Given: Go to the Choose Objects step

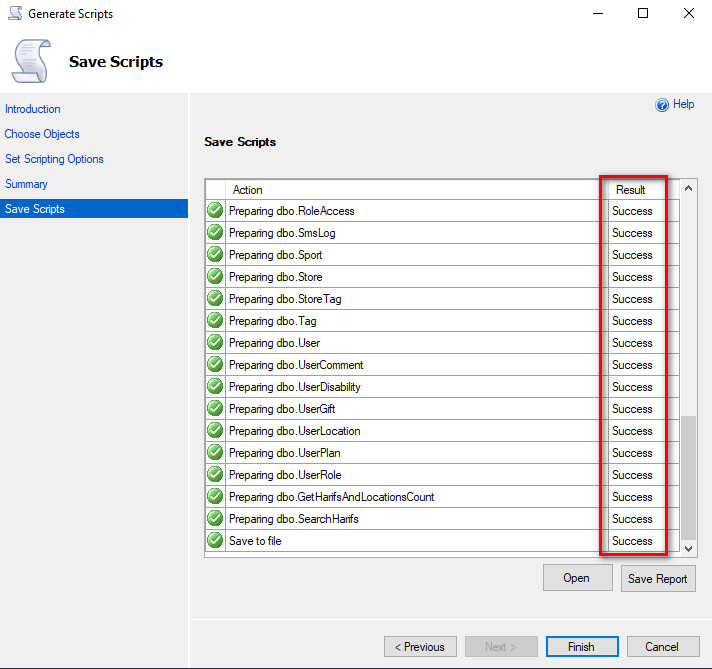Looking at the screenshot, I should click(x=42, y=134).
